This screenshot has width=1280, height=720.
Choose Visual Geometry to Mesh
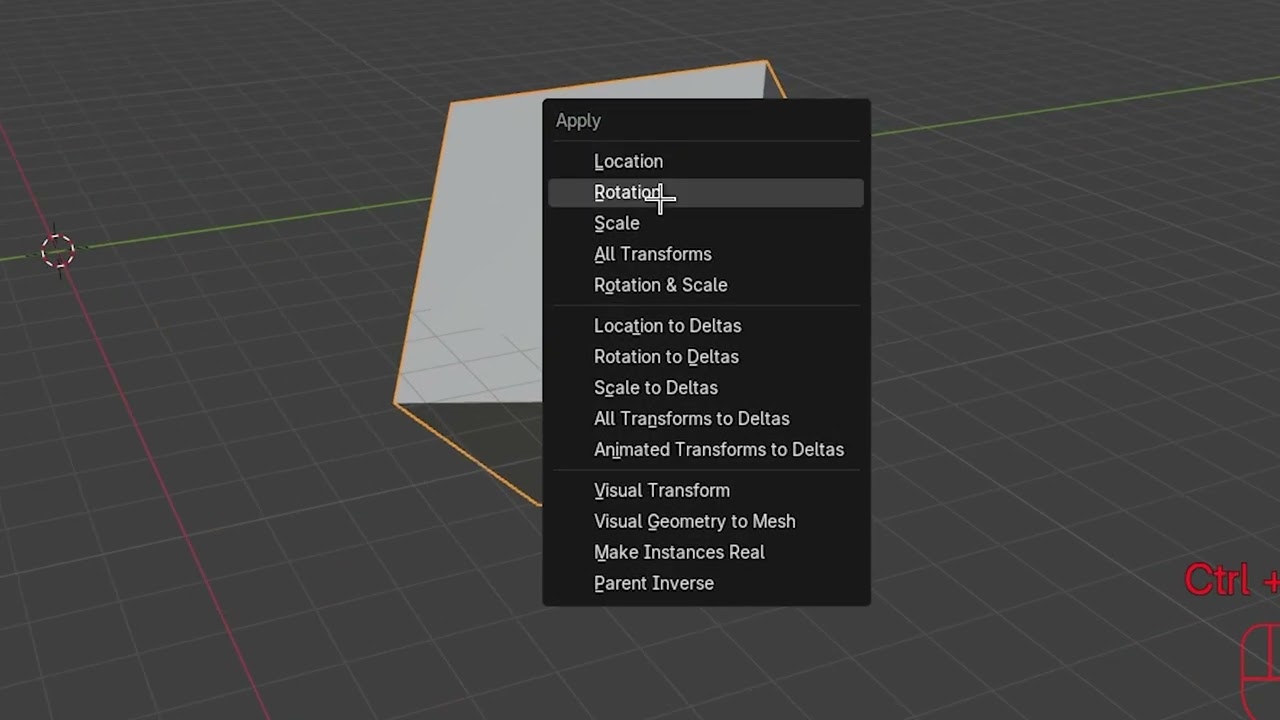pos(705,522)
